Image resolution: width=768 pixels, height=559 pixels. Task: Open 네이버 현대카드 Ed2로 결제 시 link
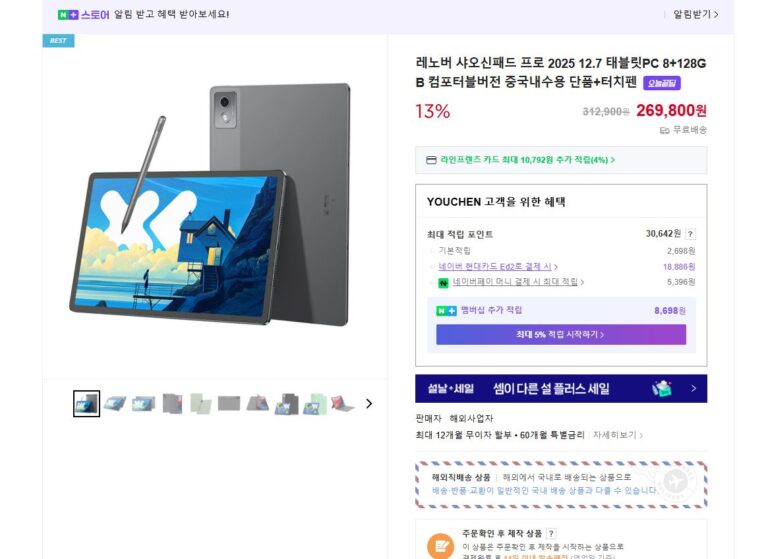coord(498,267)
